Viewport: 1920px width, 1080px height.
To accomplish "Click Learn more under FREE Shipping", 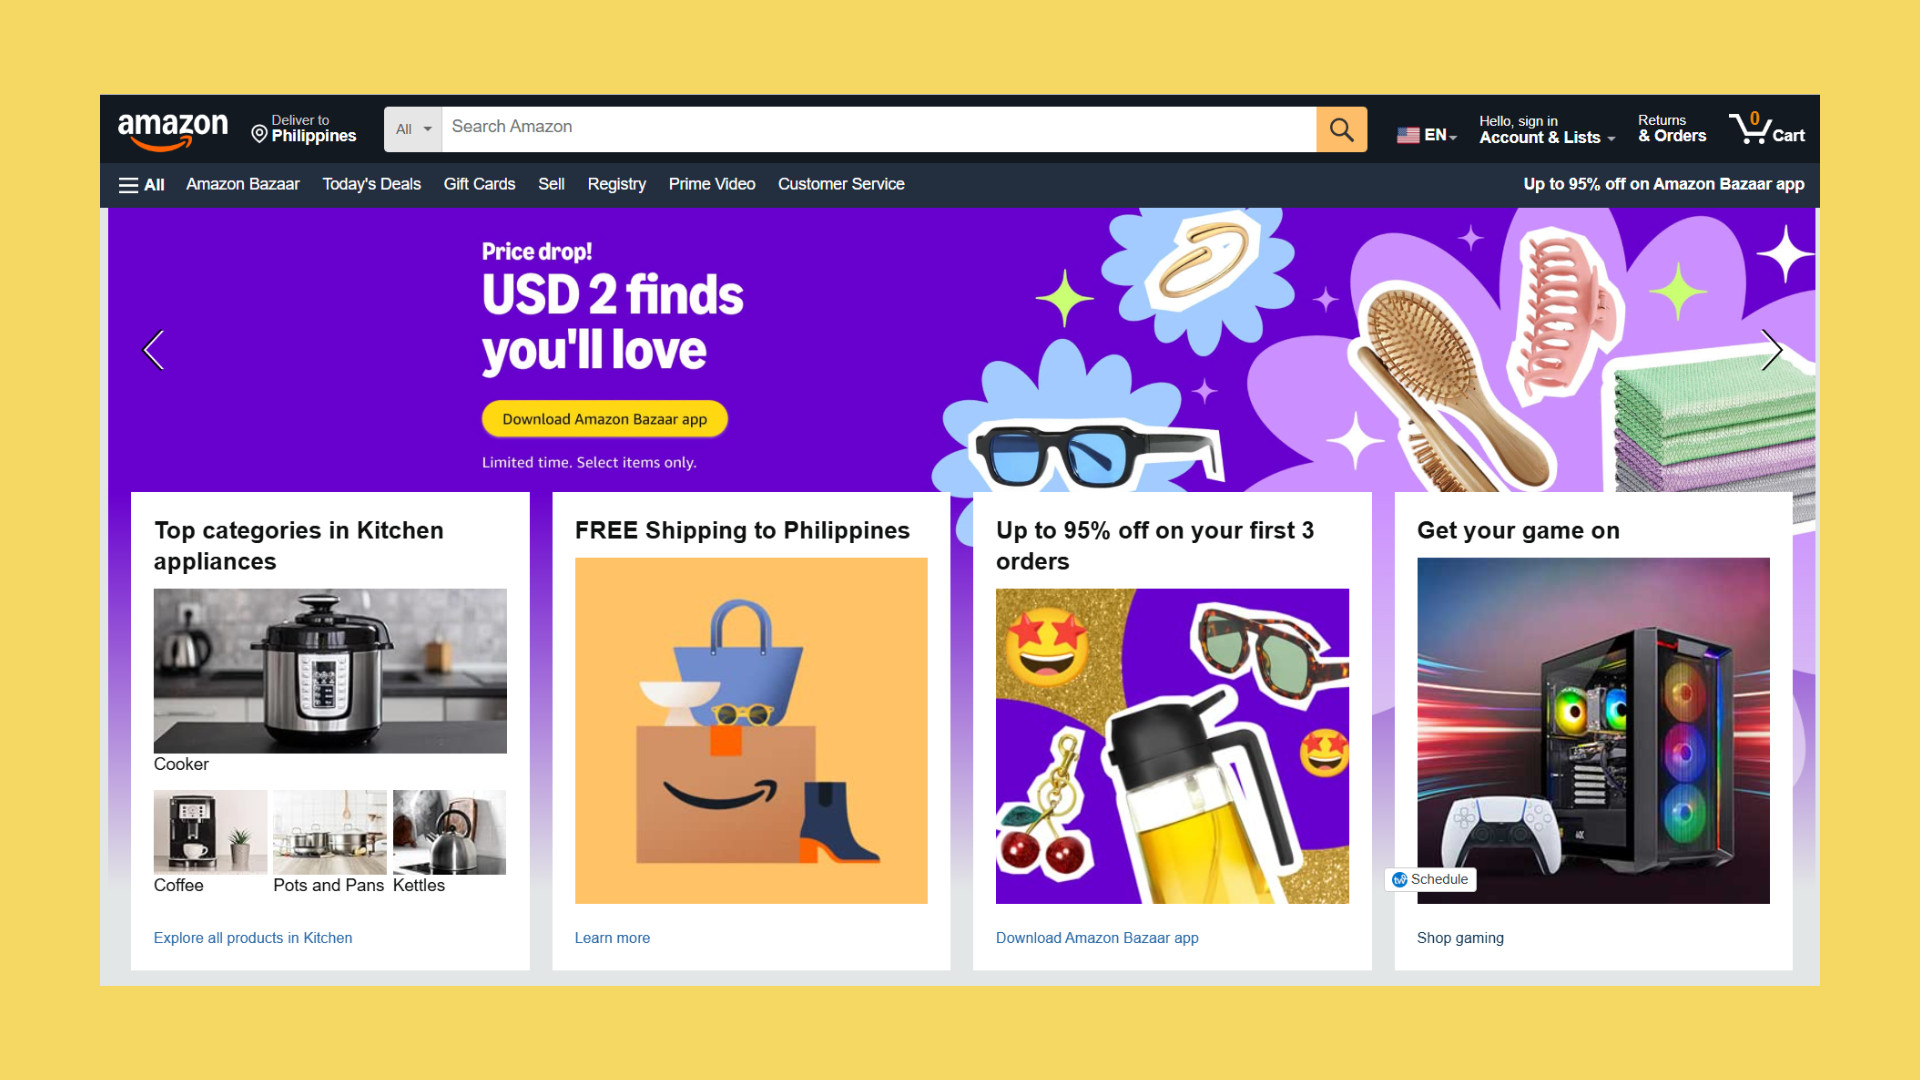I will (612, 938).
